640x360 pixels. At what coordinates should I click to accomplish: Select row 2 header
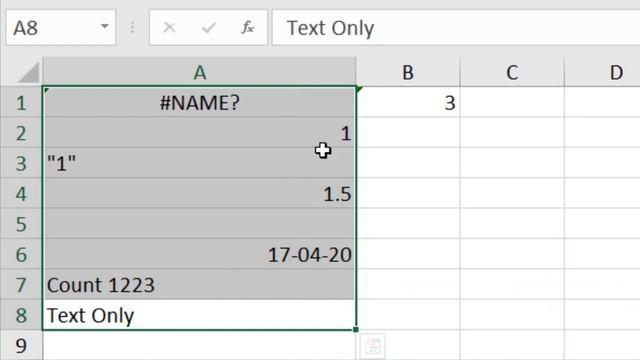(22, 133)
